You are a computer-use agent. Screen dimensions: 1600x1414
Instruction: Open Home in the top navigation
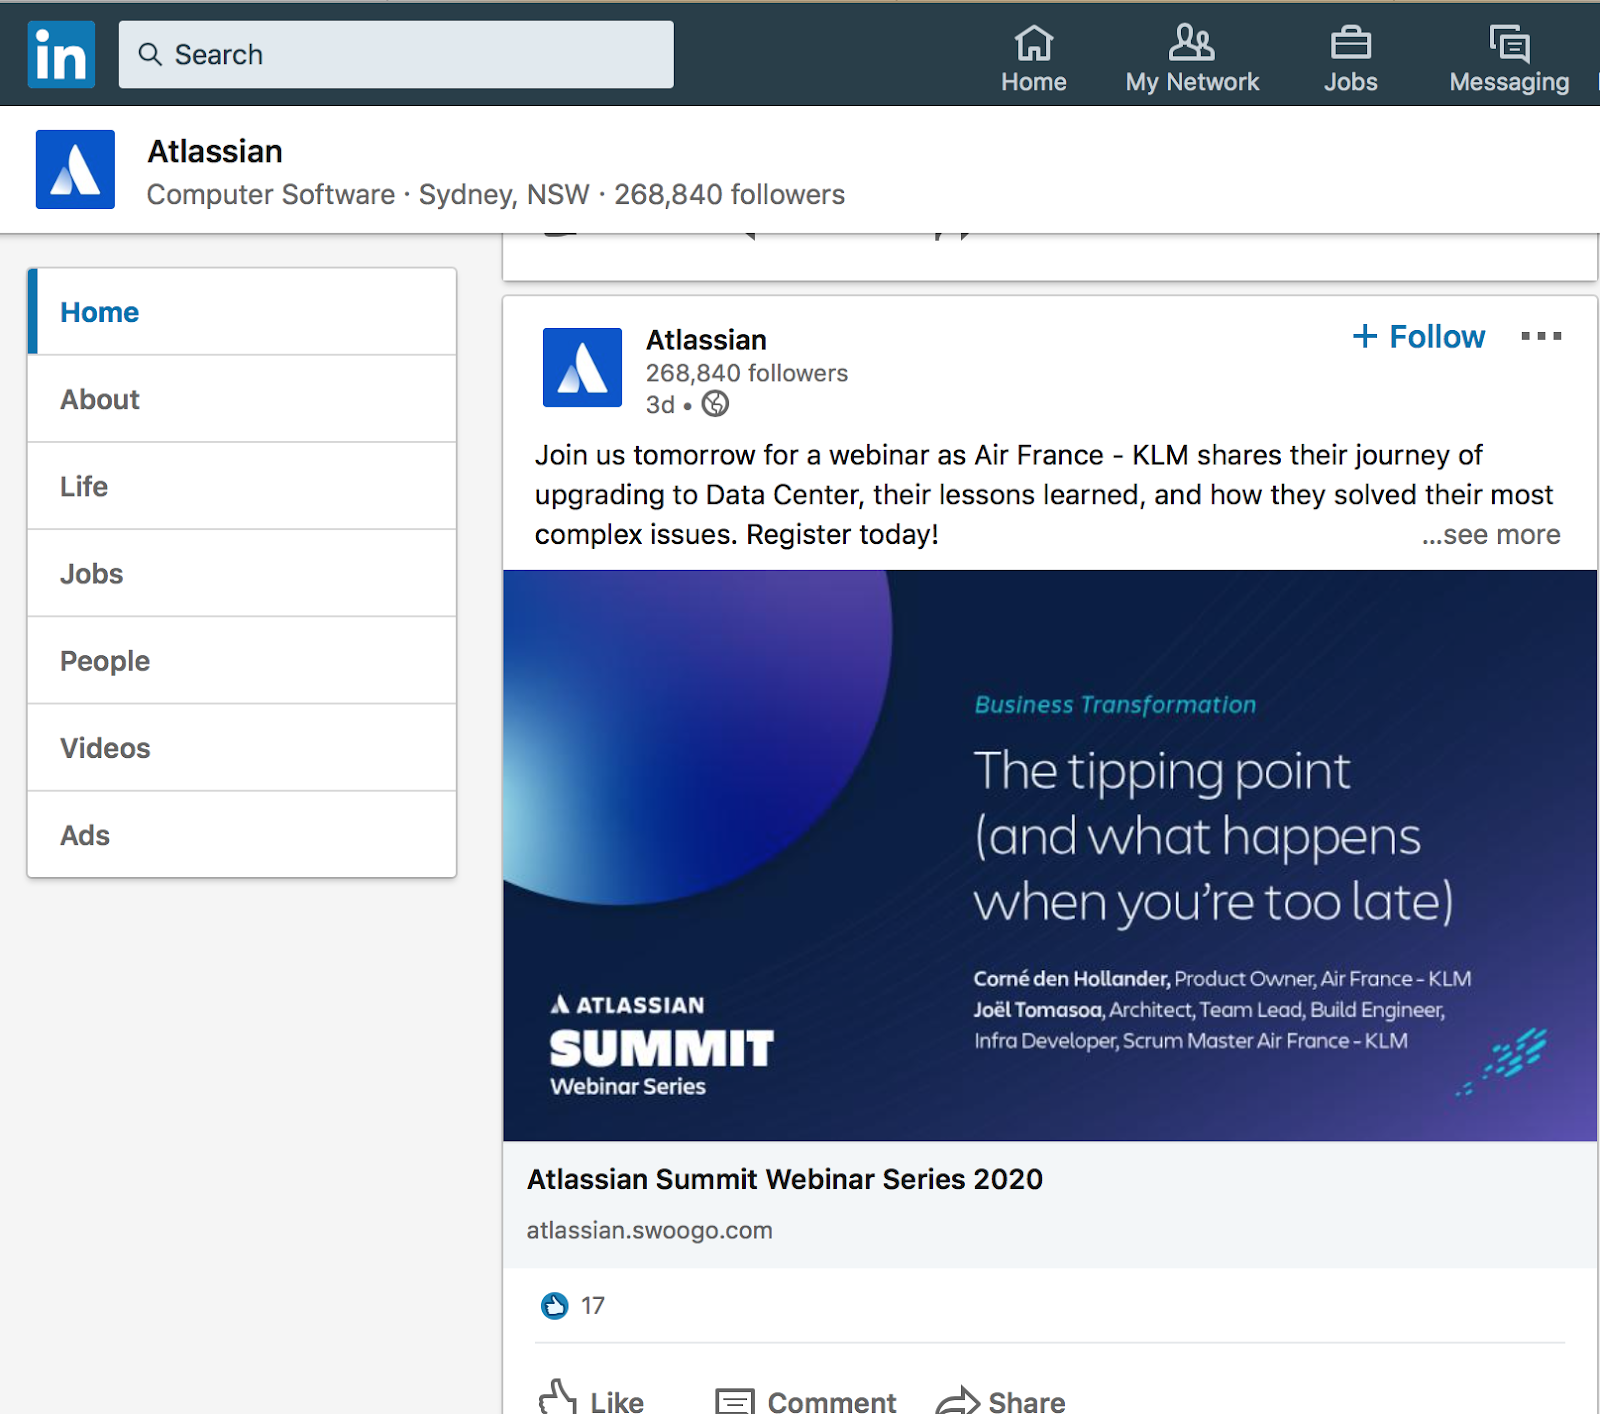(1034, 59)
